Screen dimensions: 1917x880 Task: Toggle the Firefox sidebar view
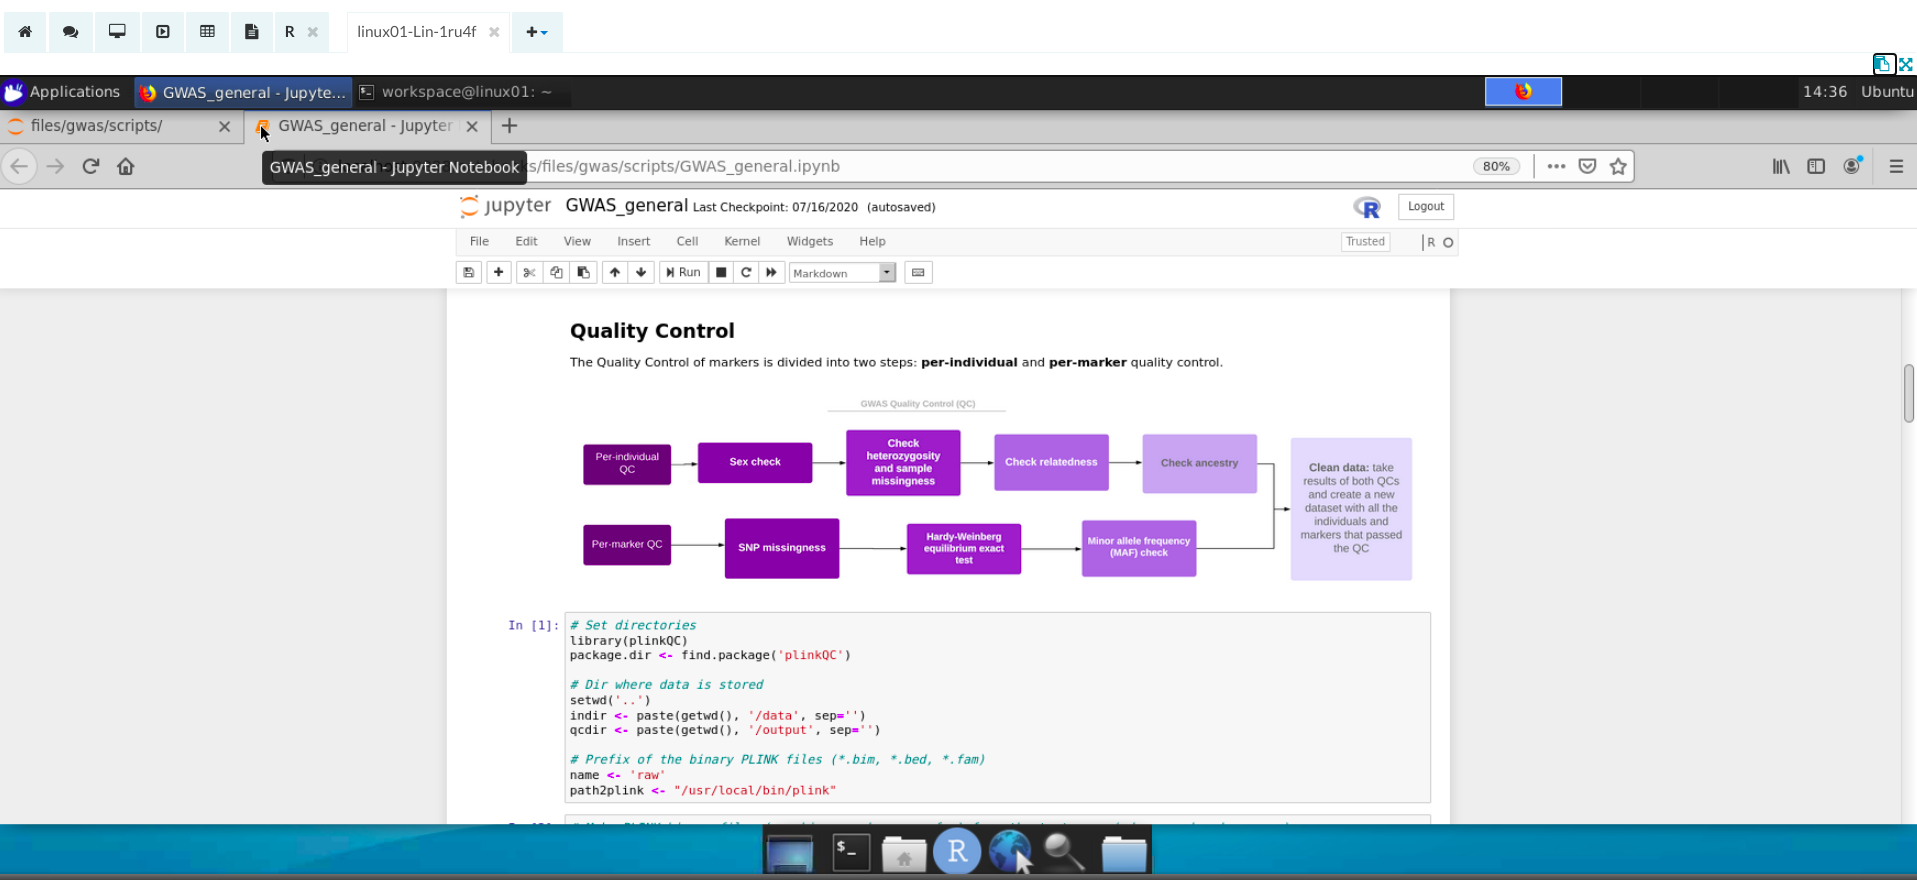(1816, 166)
